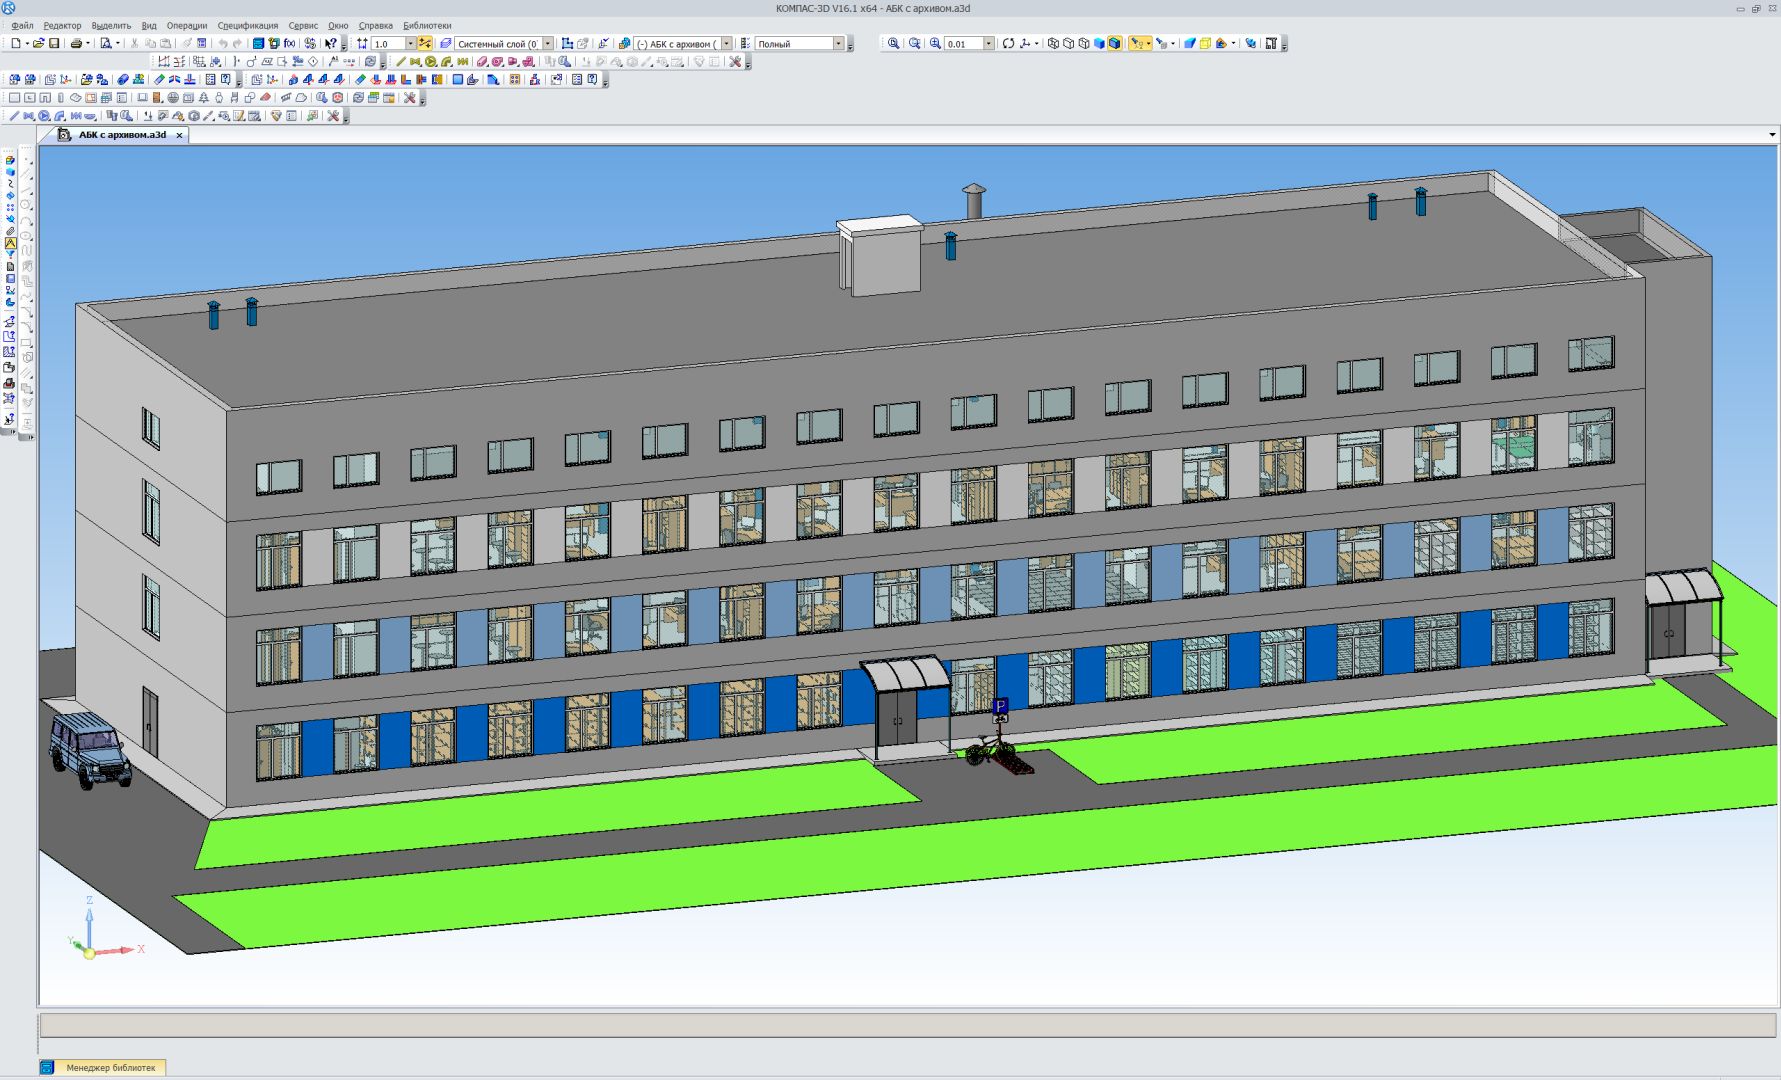Open the zoom scale 0.01 dropdown
This screenshot has width=1781, height=1080.
point(989,44)
